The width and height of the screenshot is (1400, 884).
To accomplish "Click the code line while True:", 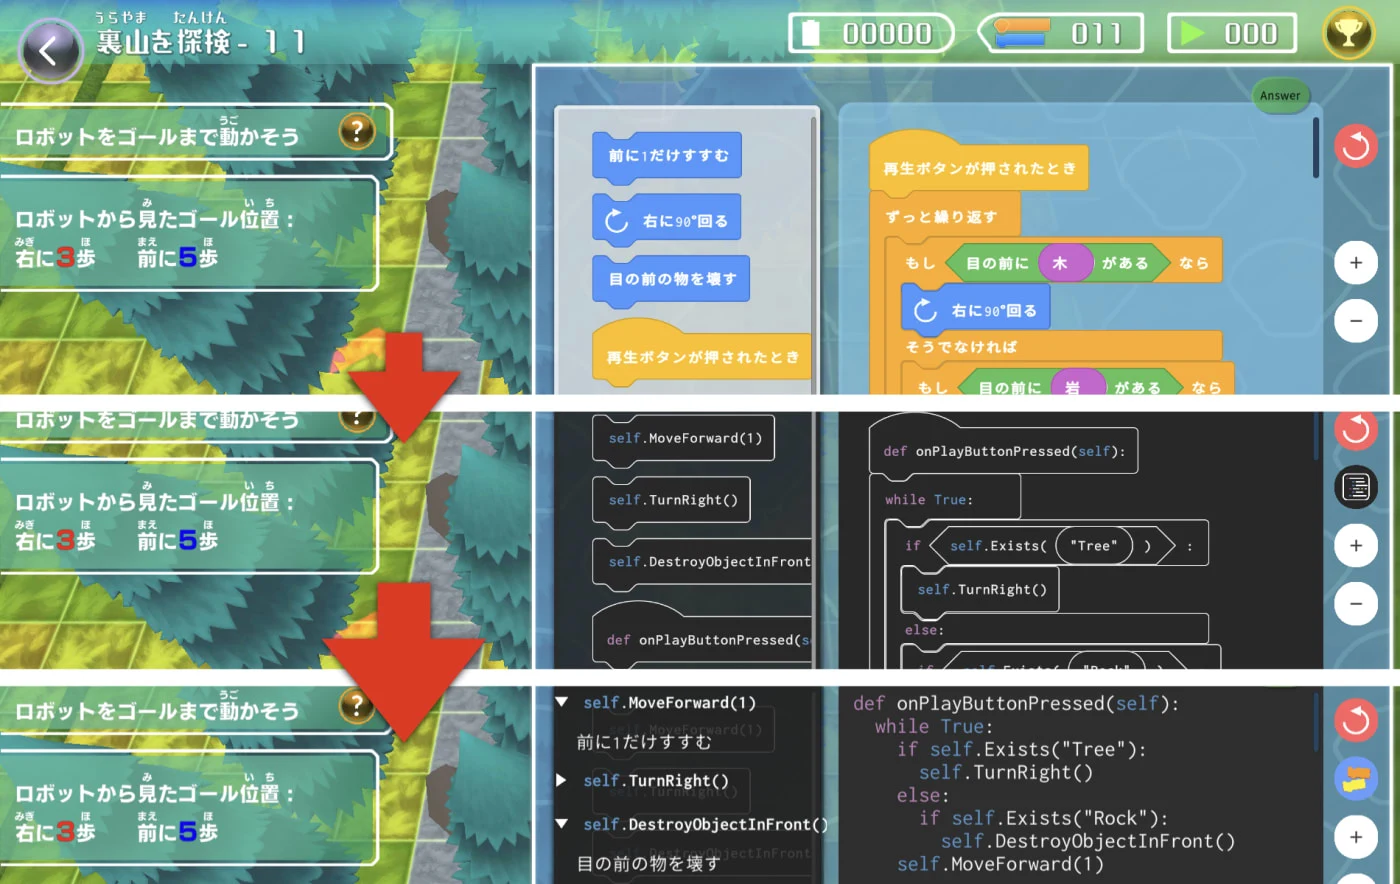I will (x=934, y=726).
